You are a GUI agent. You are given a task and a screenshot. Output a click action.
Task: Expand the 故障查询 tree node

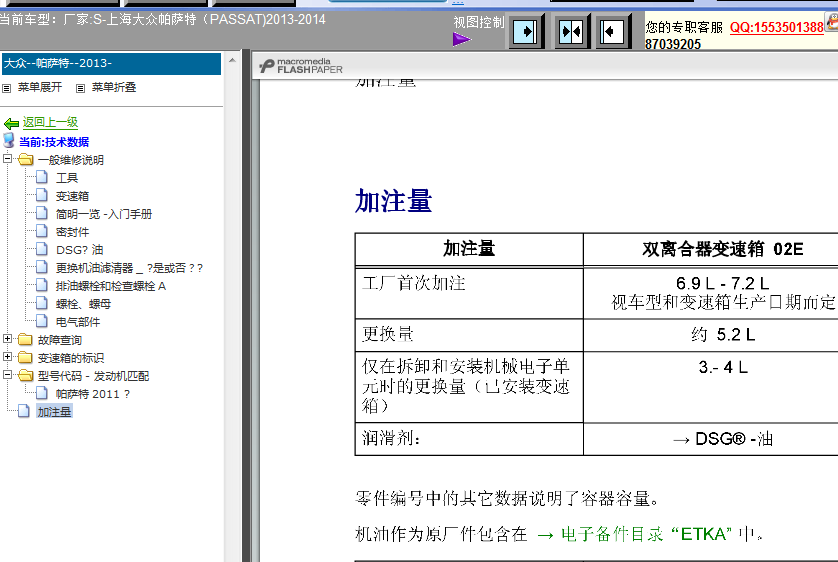pyautogui.click(x=7, y=338)
